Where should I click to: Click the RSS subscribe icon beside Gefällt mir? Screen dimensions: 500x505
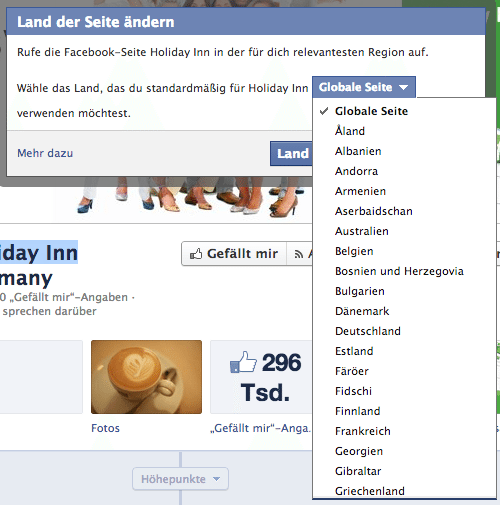point(299,255)
